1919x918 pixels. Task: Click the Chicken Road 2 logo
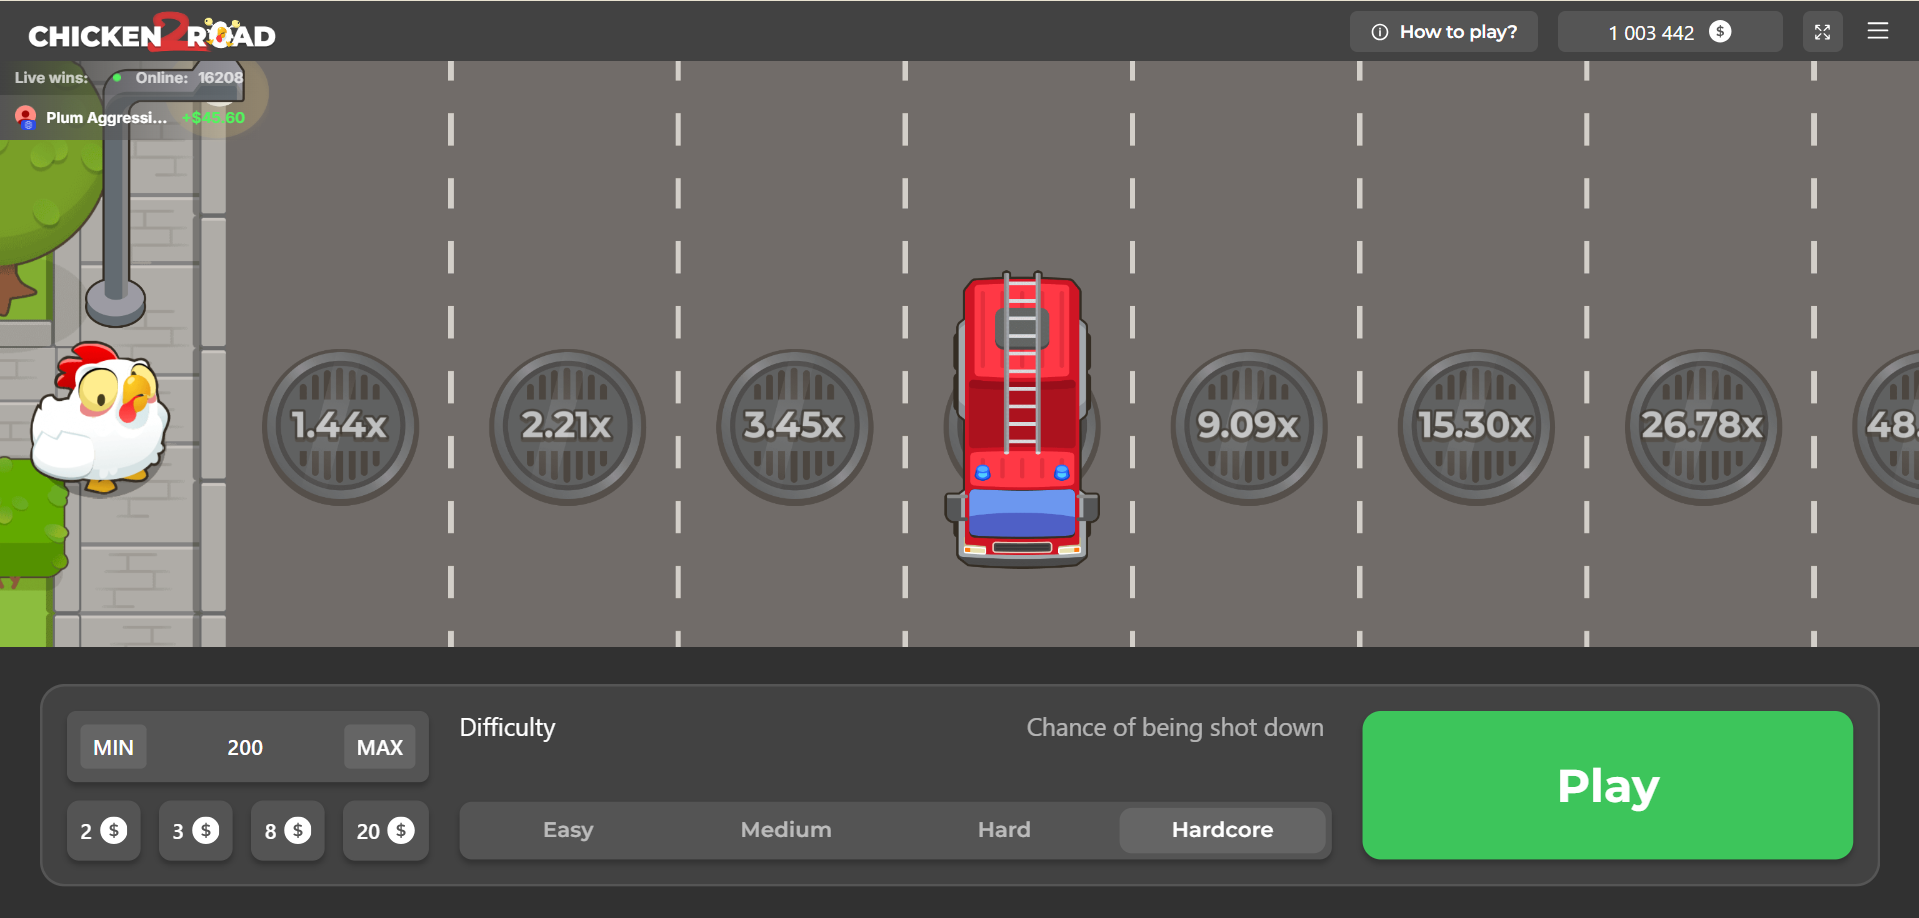click(152, 33)
